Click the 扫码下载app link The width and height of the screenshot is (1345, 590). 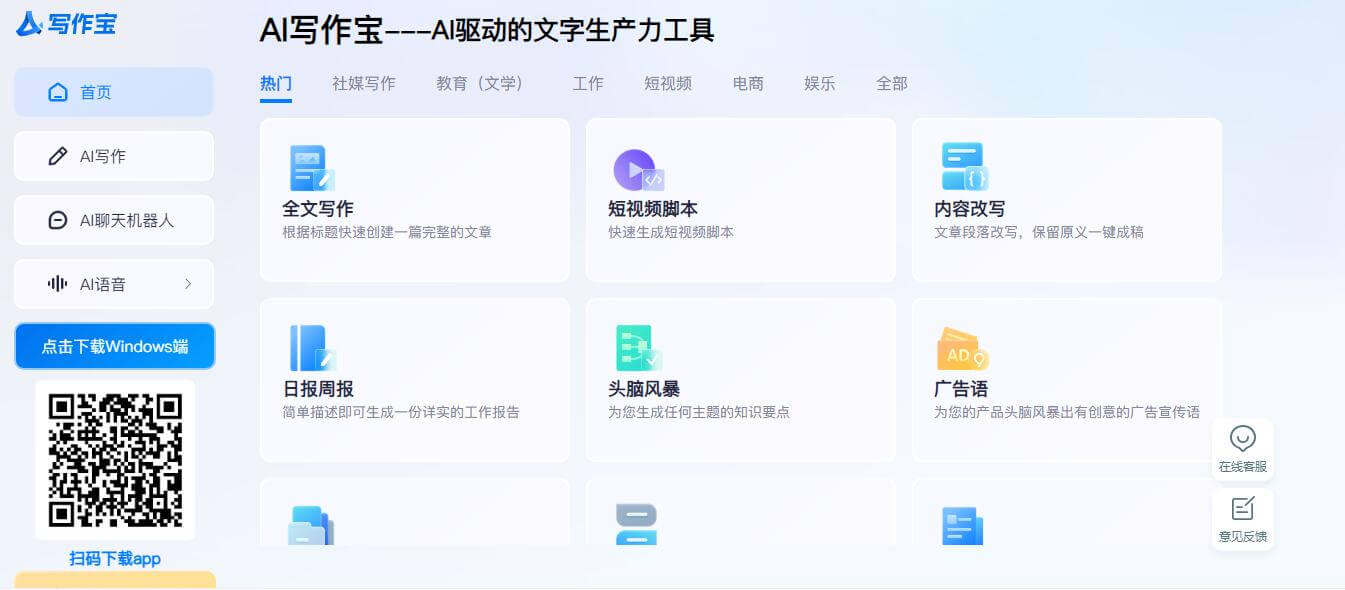(114, 559)
